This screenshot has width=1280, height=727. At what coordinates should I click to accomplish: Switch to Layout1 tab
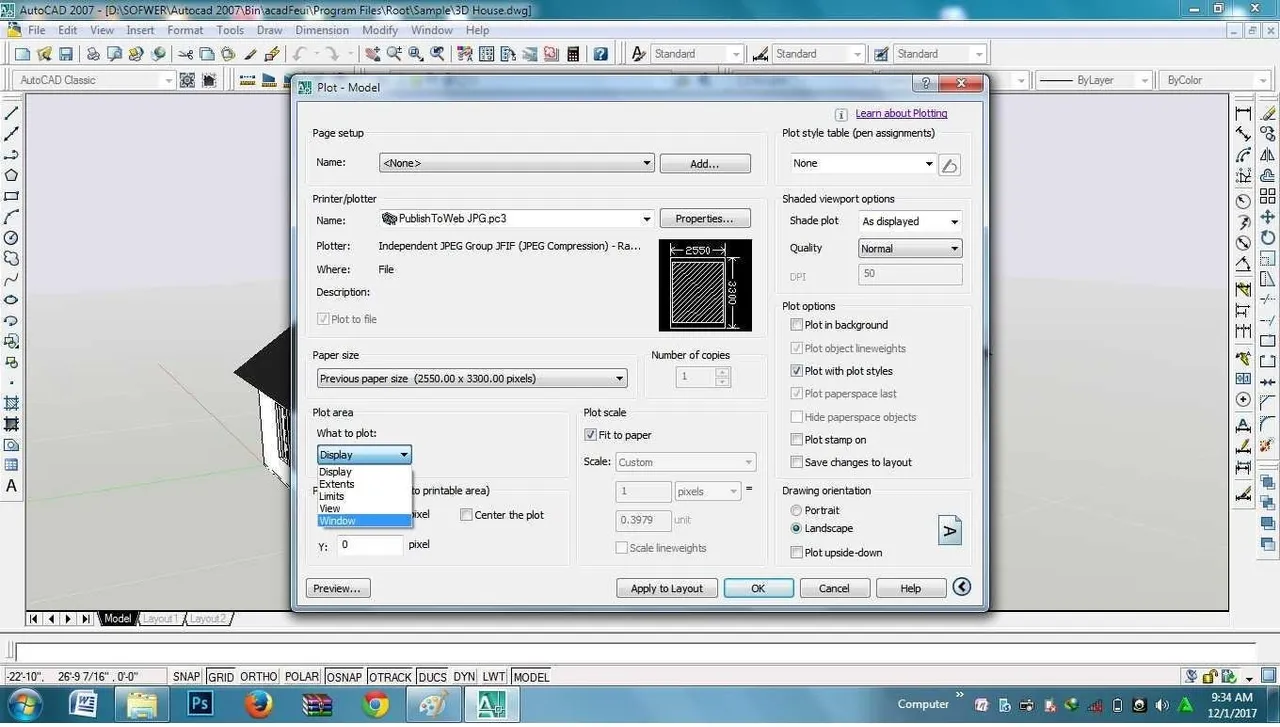tap(160, 619)
